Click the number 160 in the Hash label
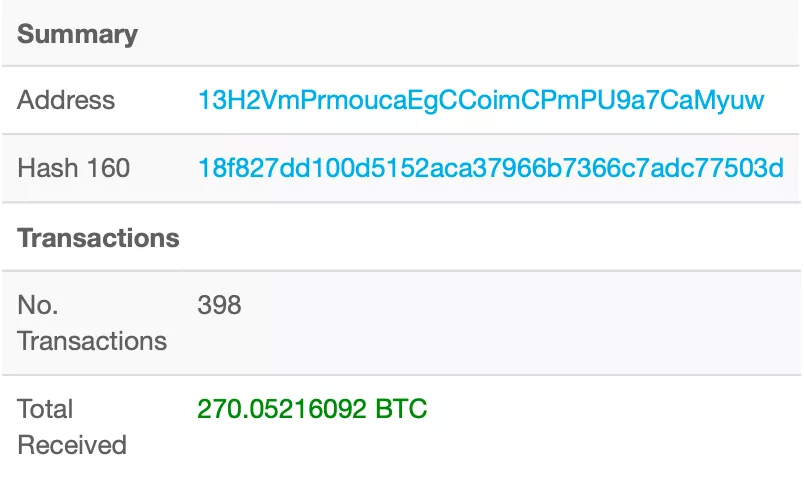Image resolution: width=804 pixels, height=477 pixels. (106, 168)
